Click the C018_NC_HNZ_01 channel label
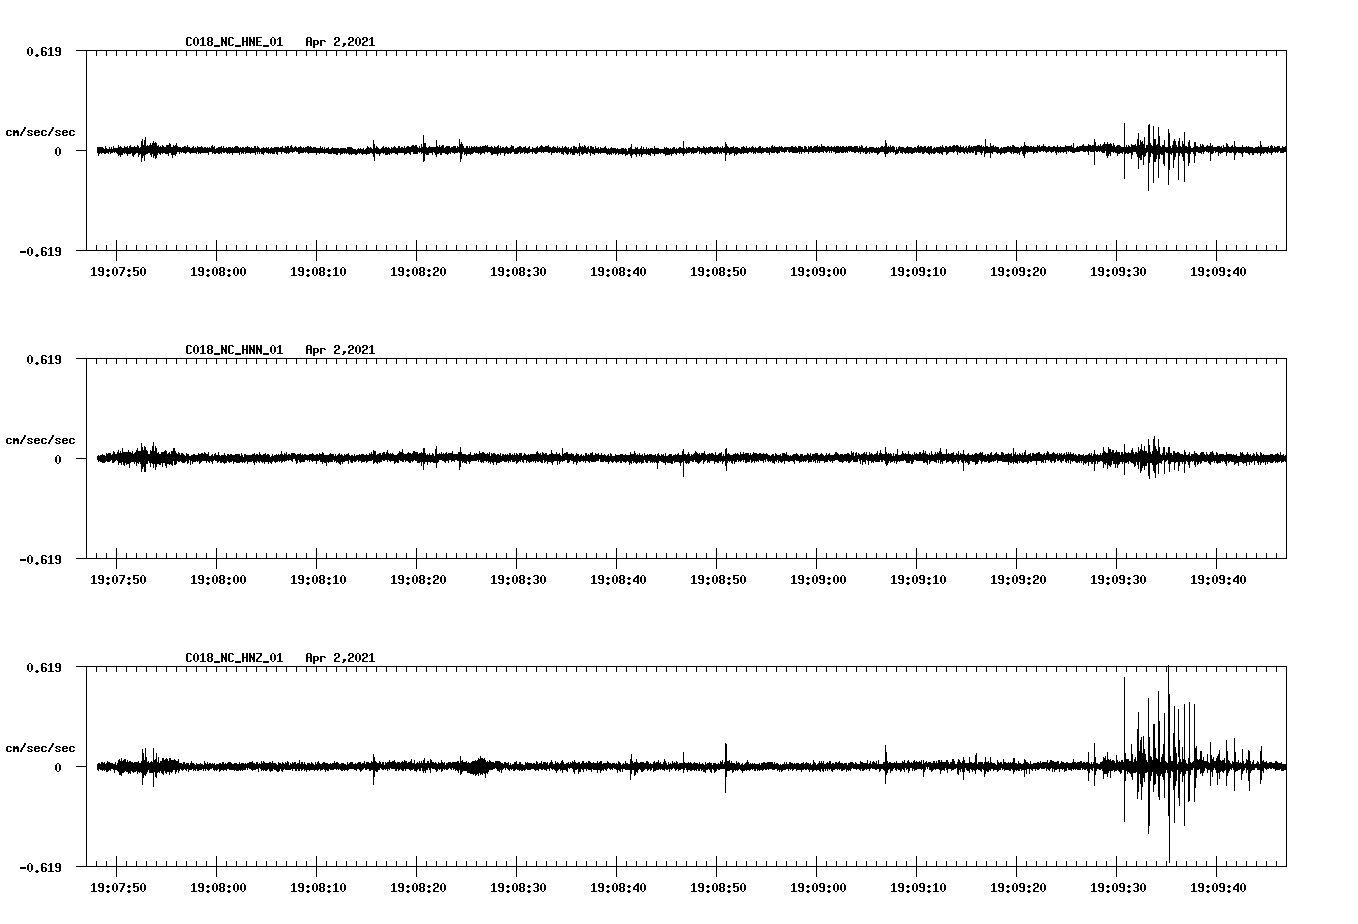 (x=232, y=657)
